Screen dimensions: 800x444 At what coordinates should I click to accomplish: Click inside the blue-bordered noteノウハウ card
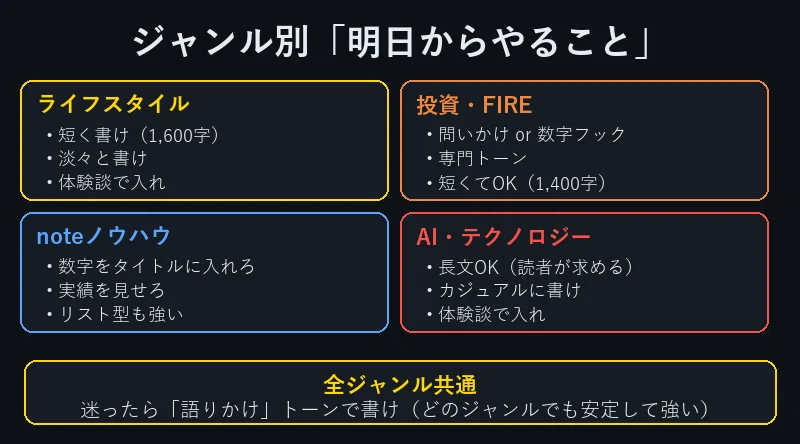tap(204, 273)
